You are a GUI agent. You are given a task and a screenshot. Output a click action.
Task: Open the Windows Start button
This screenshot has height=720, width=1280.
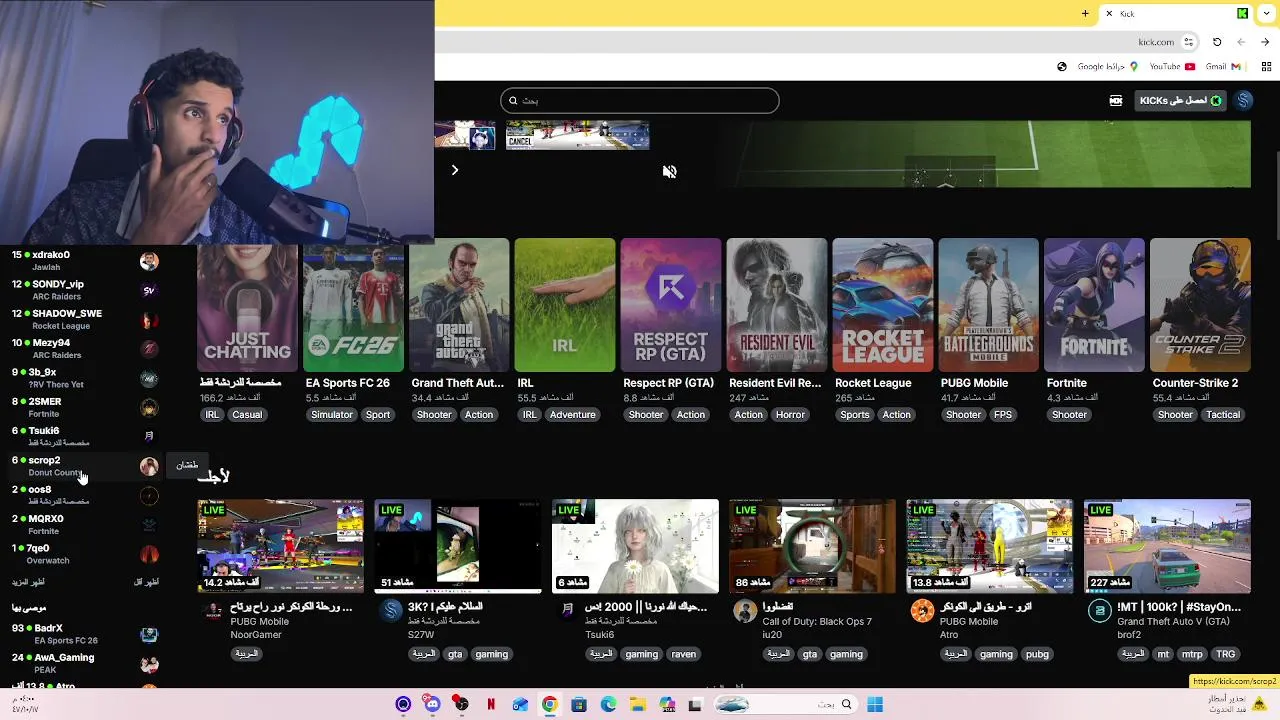[875, 704]
